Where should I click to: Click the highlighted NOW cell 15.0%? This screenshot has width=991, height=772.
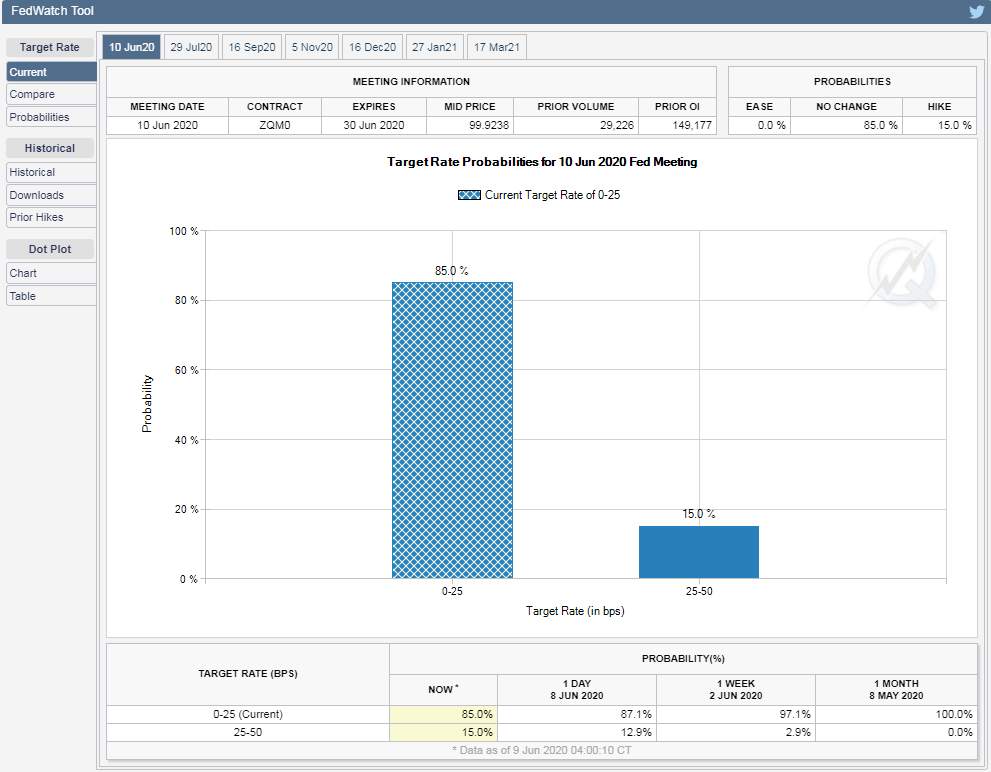click(x=443, y=732)
